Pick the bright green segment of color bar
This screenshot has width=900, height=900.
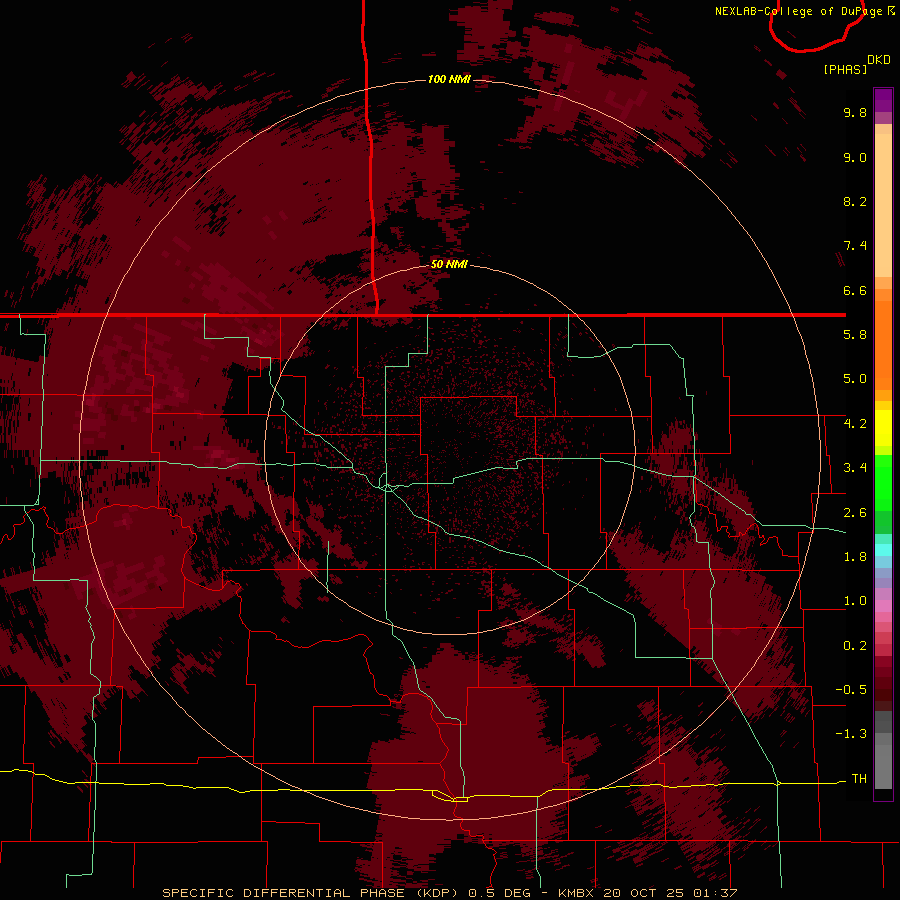click(x=883, y=482)
